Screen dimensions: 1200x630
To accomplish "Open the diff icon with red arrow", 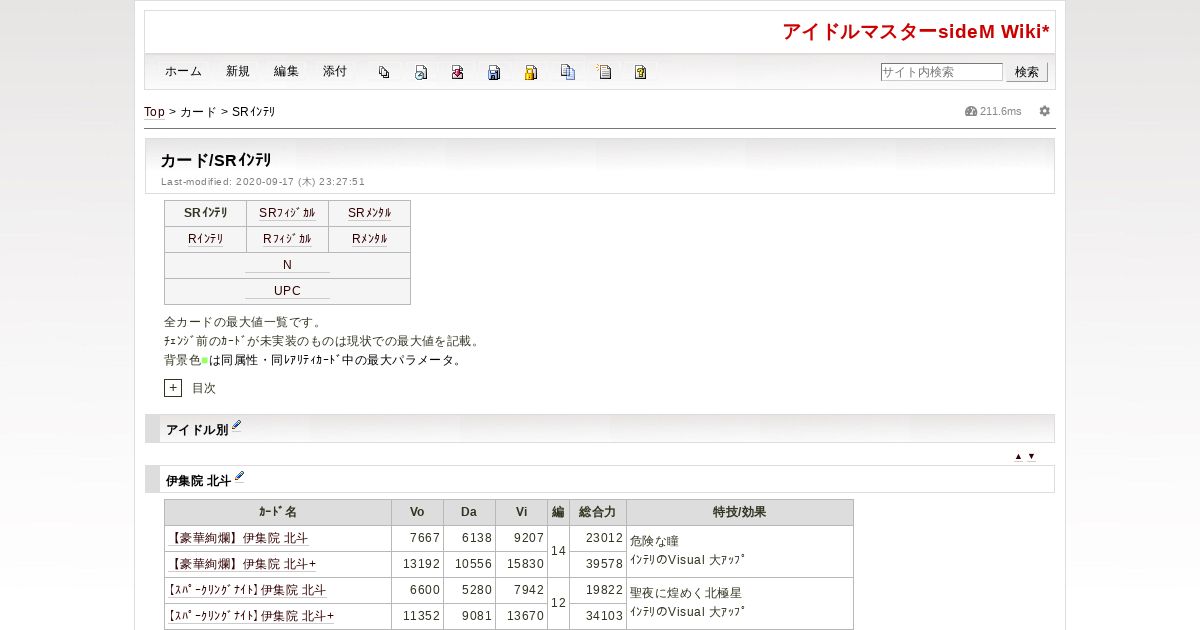I will pos(457,72).
